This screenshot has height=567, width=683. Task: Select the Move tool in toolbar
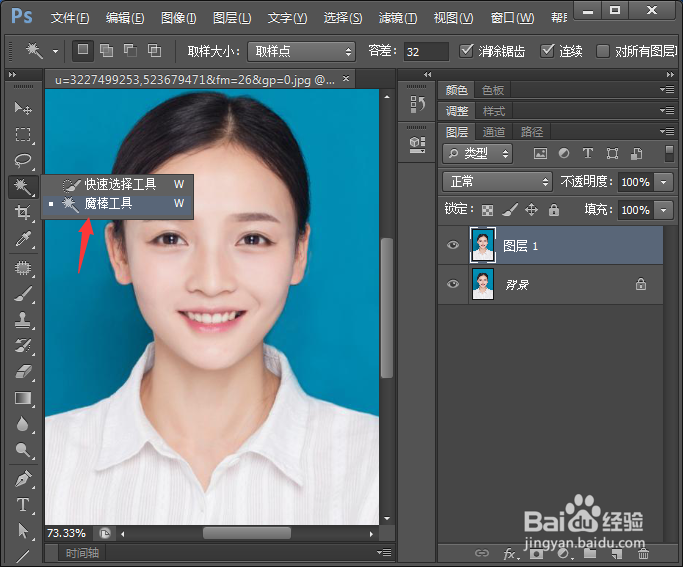(x=23, y=108)
